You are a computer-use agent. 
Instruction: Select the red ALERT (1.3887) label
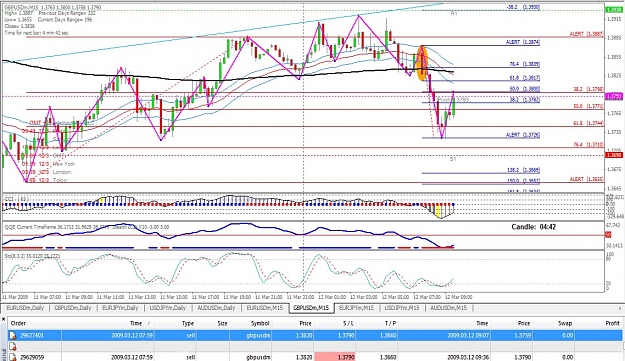586,34
